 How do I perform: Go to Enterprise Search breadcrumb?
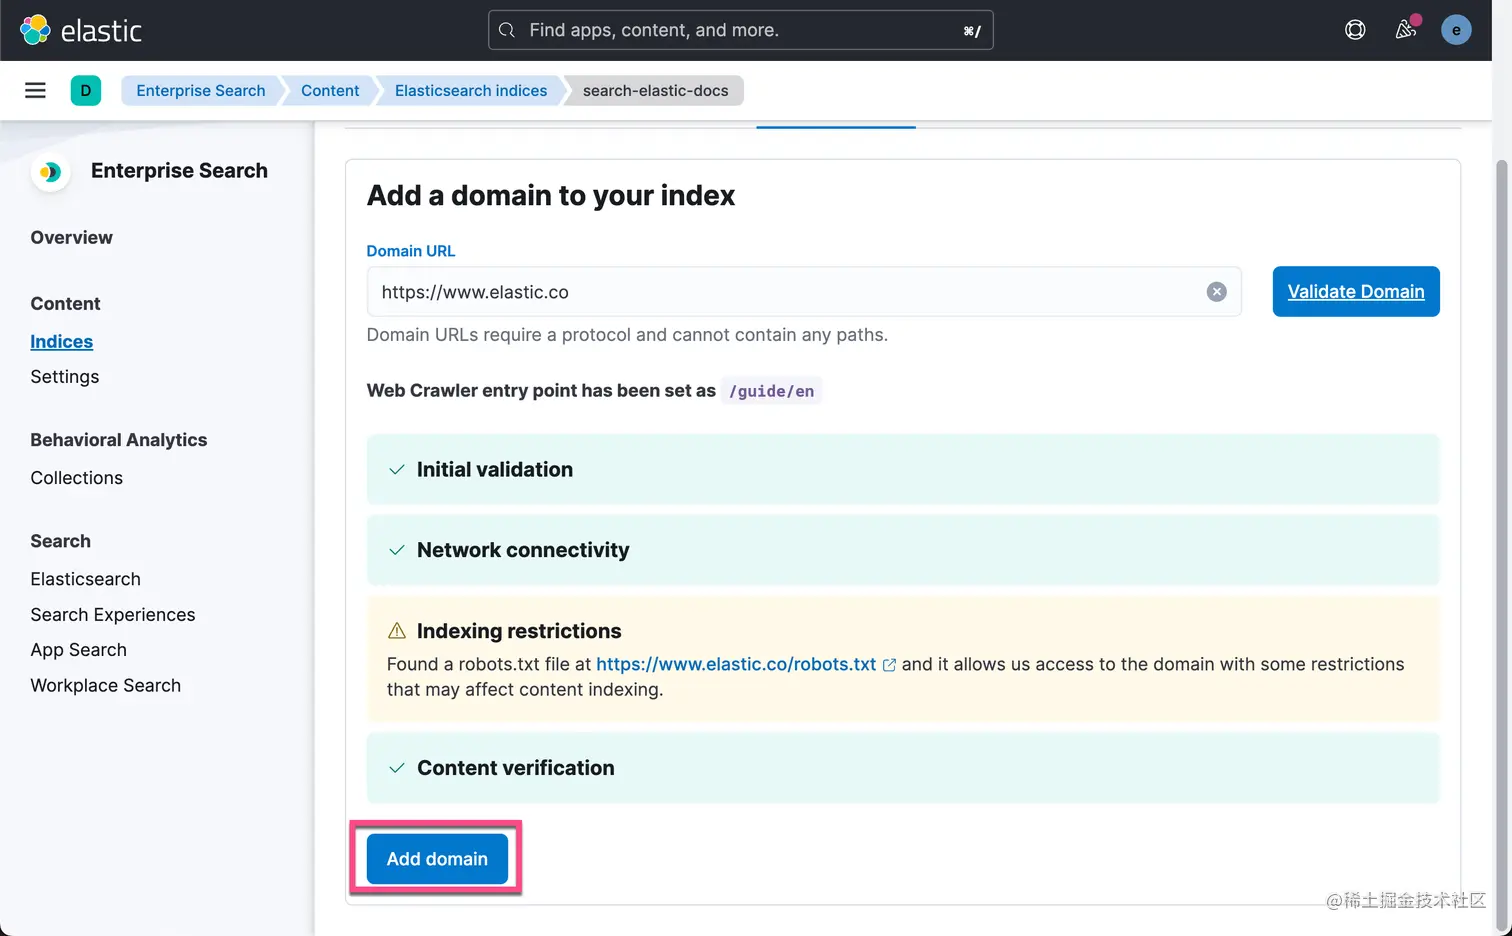(x=201, y=90)
